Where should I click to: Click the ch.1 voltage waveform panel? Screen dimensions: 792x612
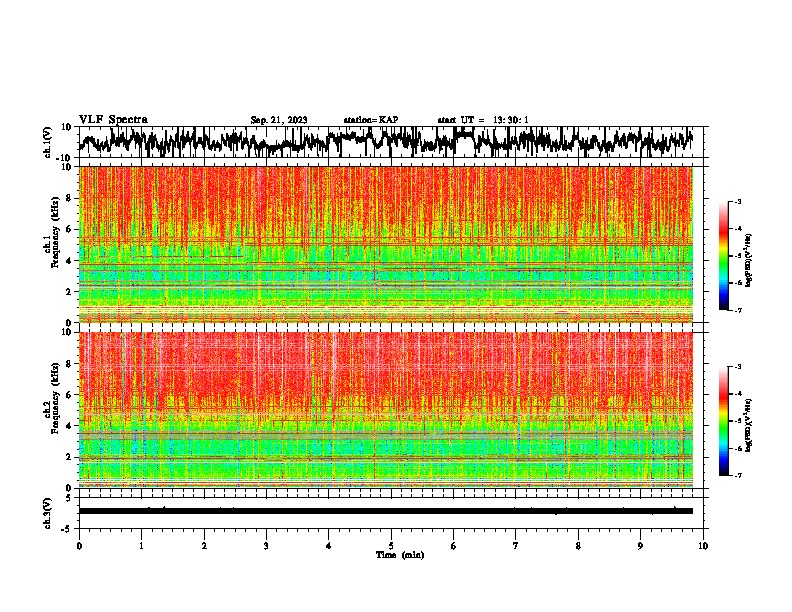coord(391,142)
